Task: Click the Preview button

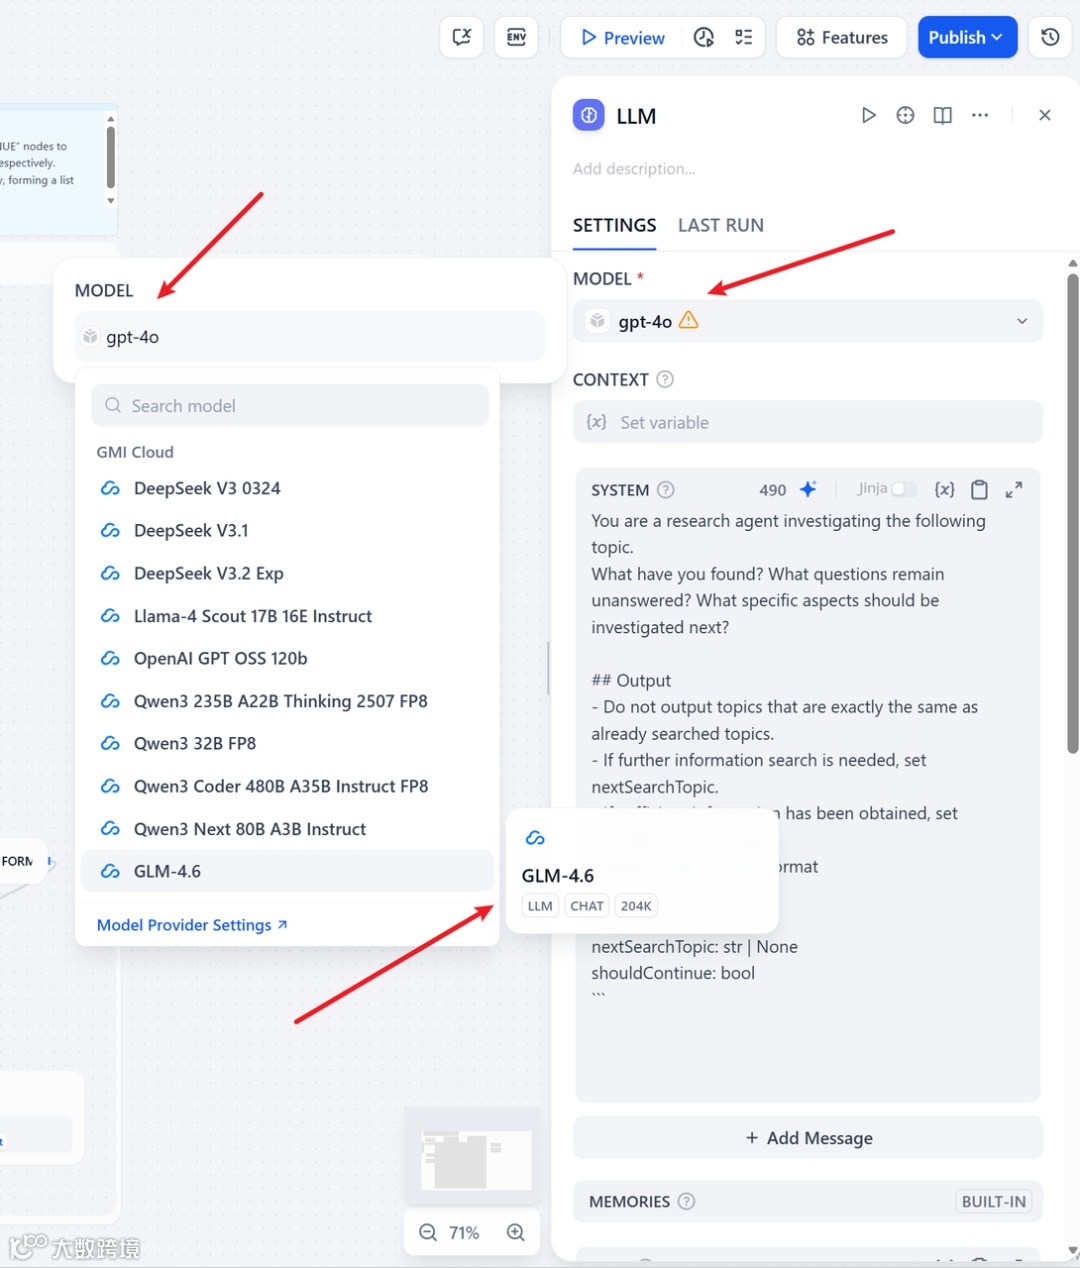Action: point(622,37)
